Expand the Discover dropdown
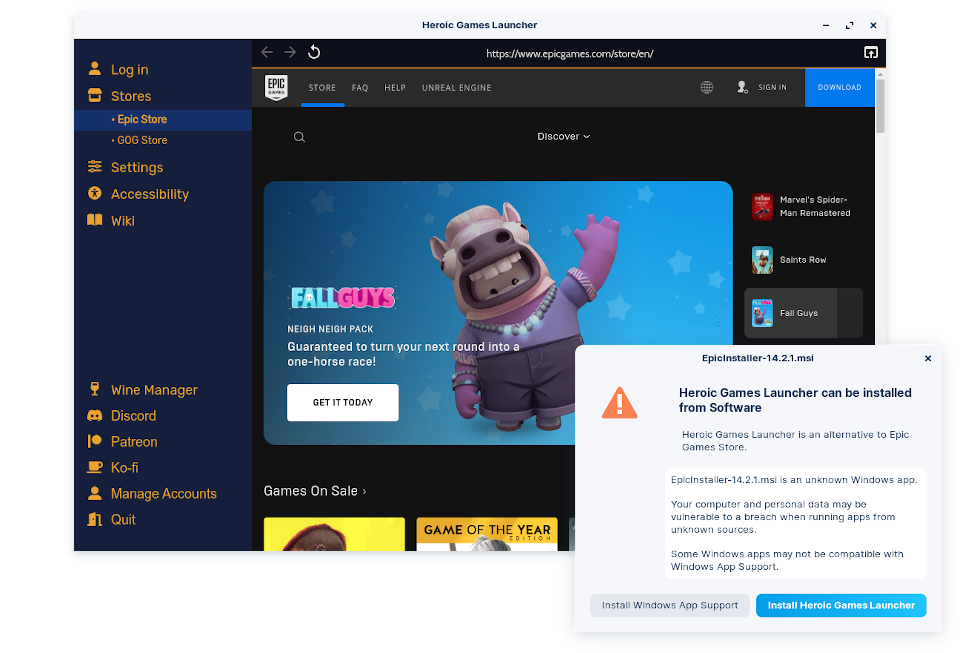 [564, 137]
